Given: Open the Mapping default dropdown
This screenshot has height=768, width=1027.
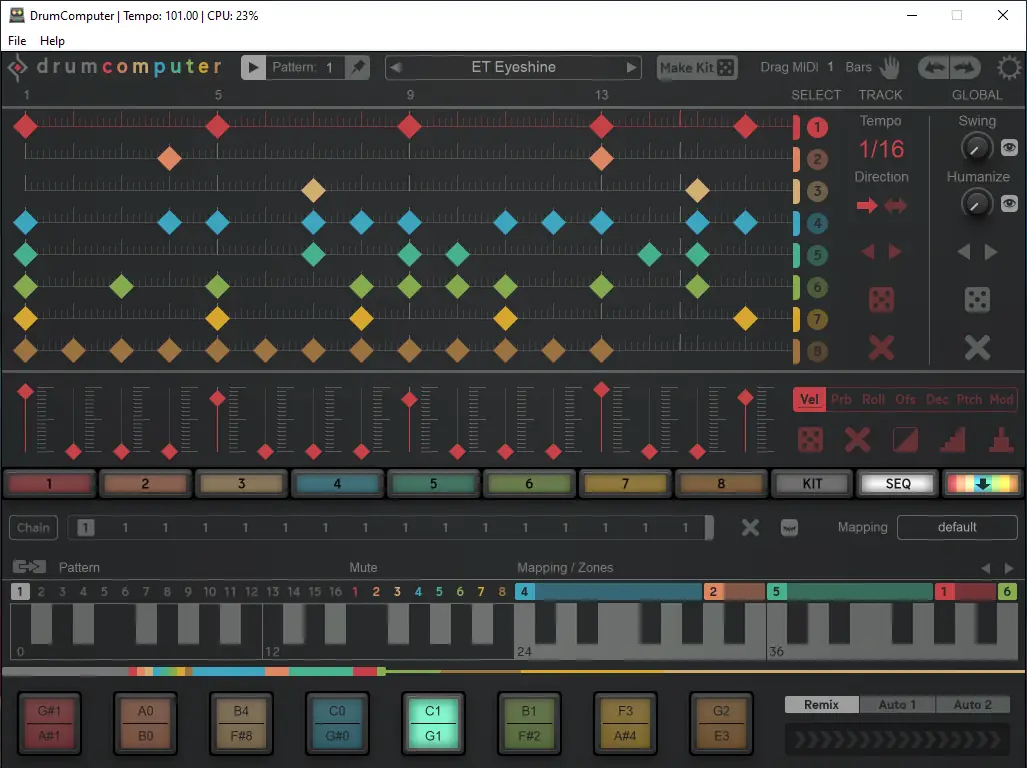Looking at the screenshot, I should click(x=957, y=528).
